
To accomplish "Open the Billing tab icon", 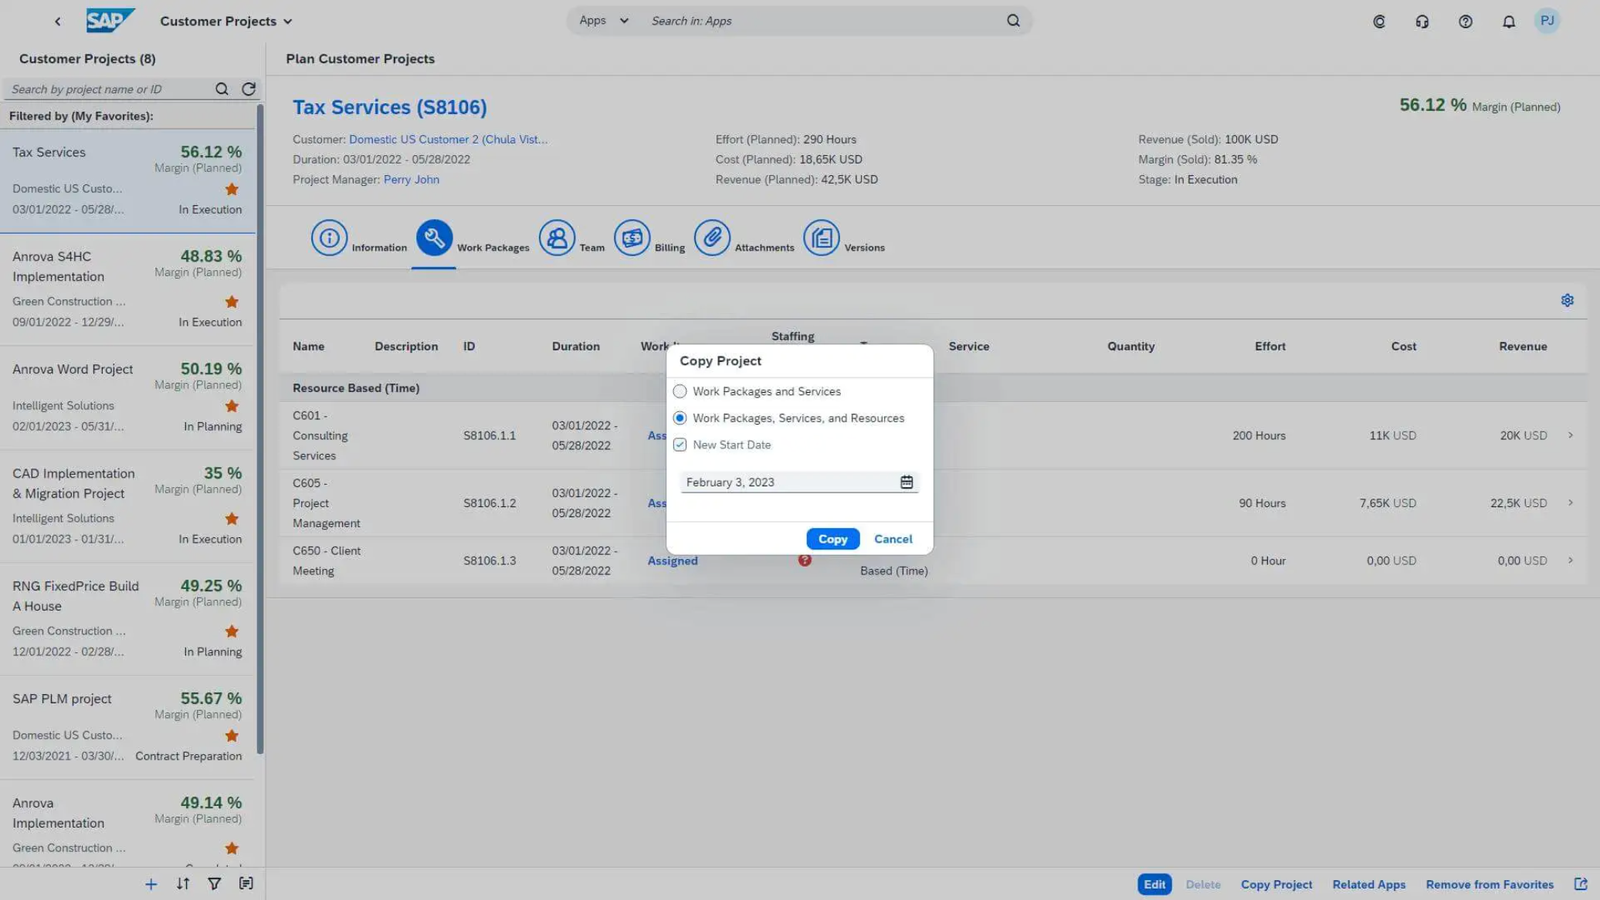I will coord(632,238).
